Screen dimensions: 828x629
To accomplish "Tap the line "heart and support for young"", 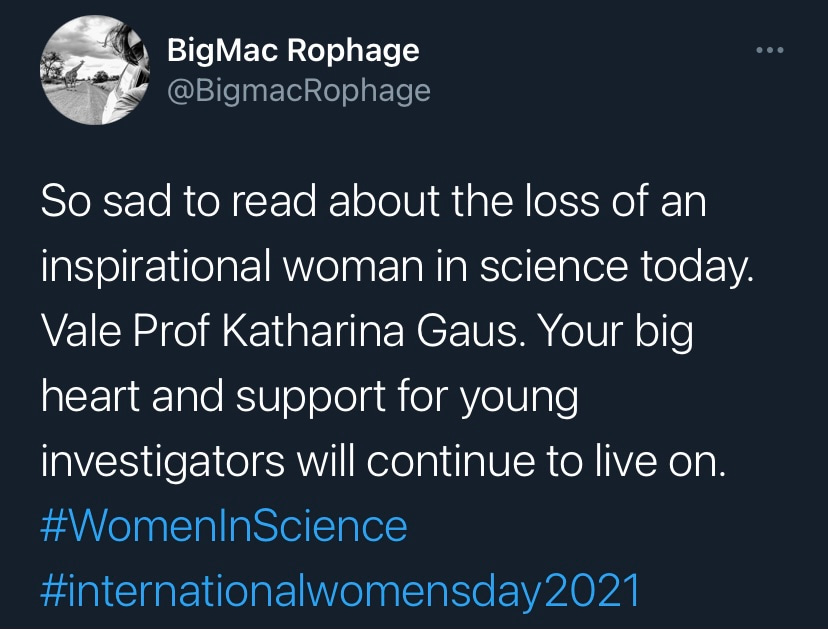I will click(x=309, y=398).
